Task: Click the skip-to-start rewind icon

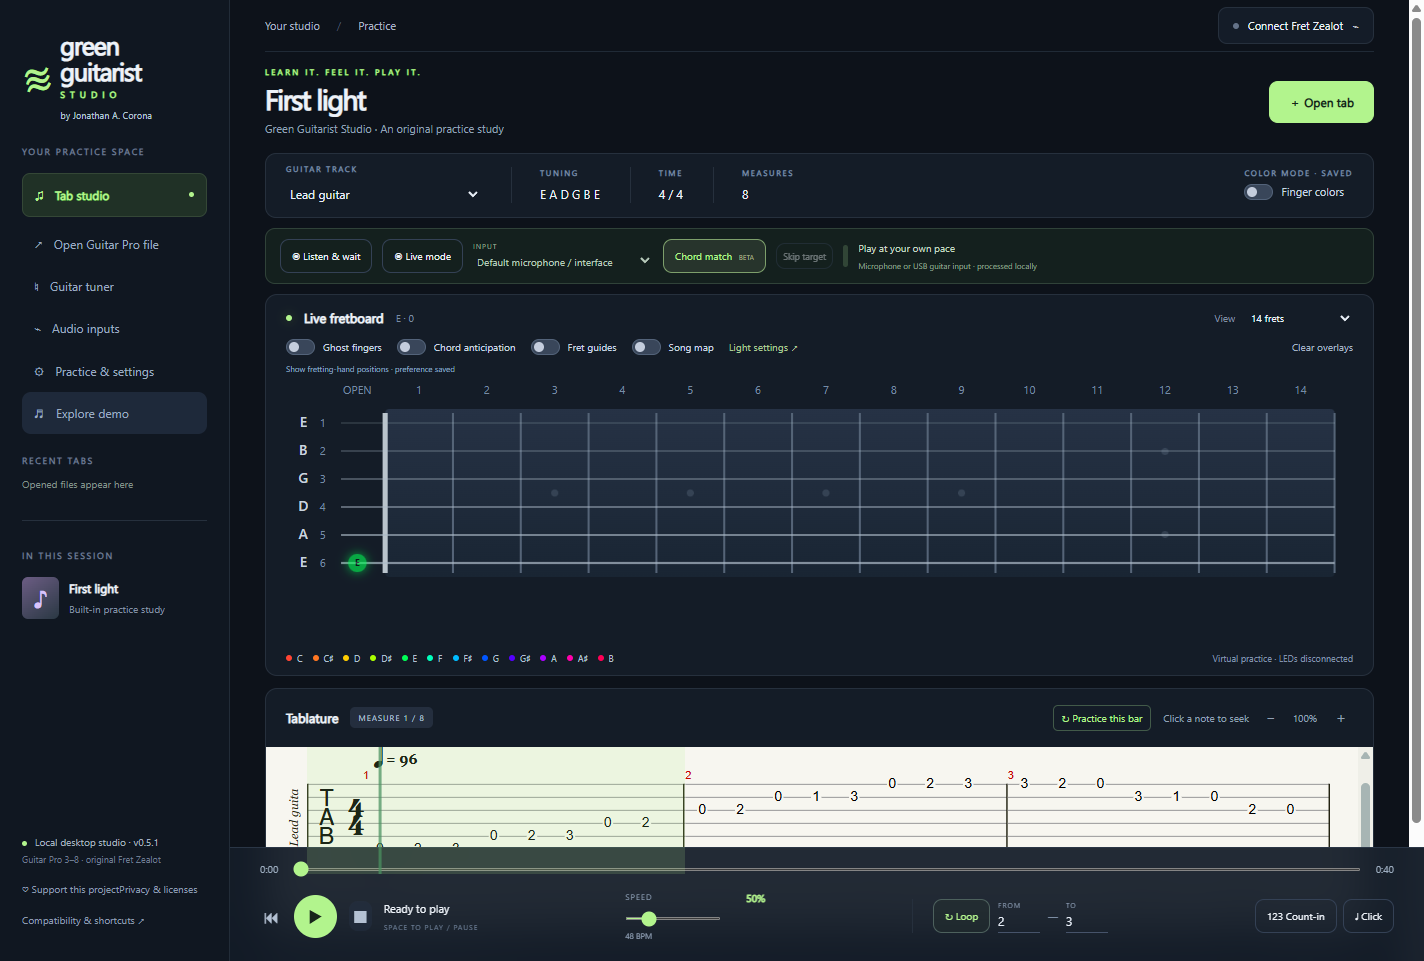Action: (271, 917)
